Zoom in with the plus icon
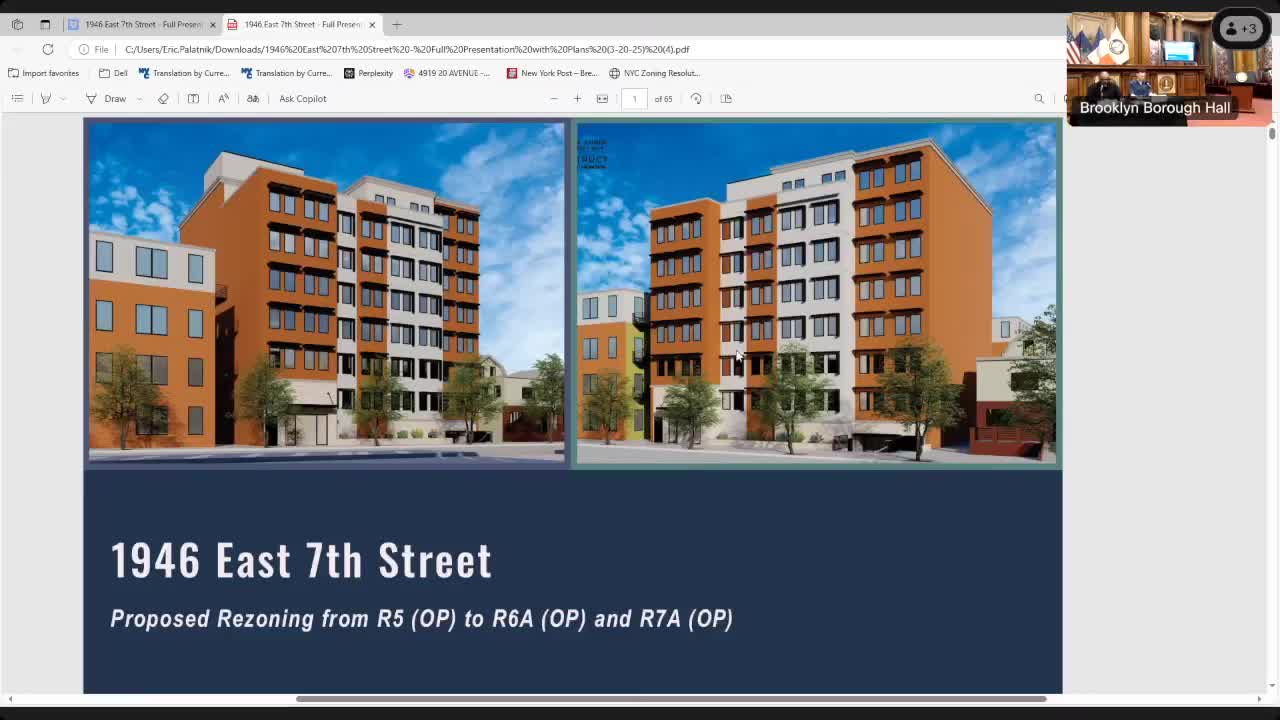This screenshot has width=1280, height=720. tap(577, 98)
